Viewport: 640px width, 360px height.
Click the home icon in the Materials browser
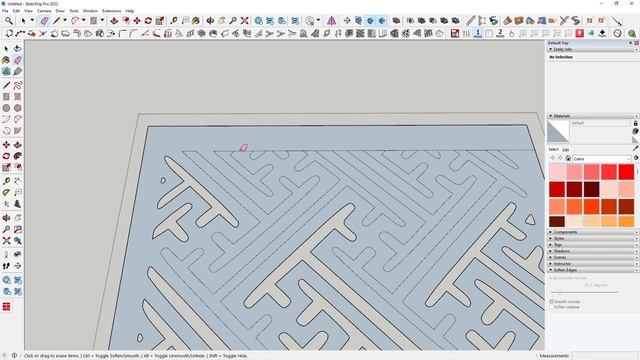coord(568,158)
